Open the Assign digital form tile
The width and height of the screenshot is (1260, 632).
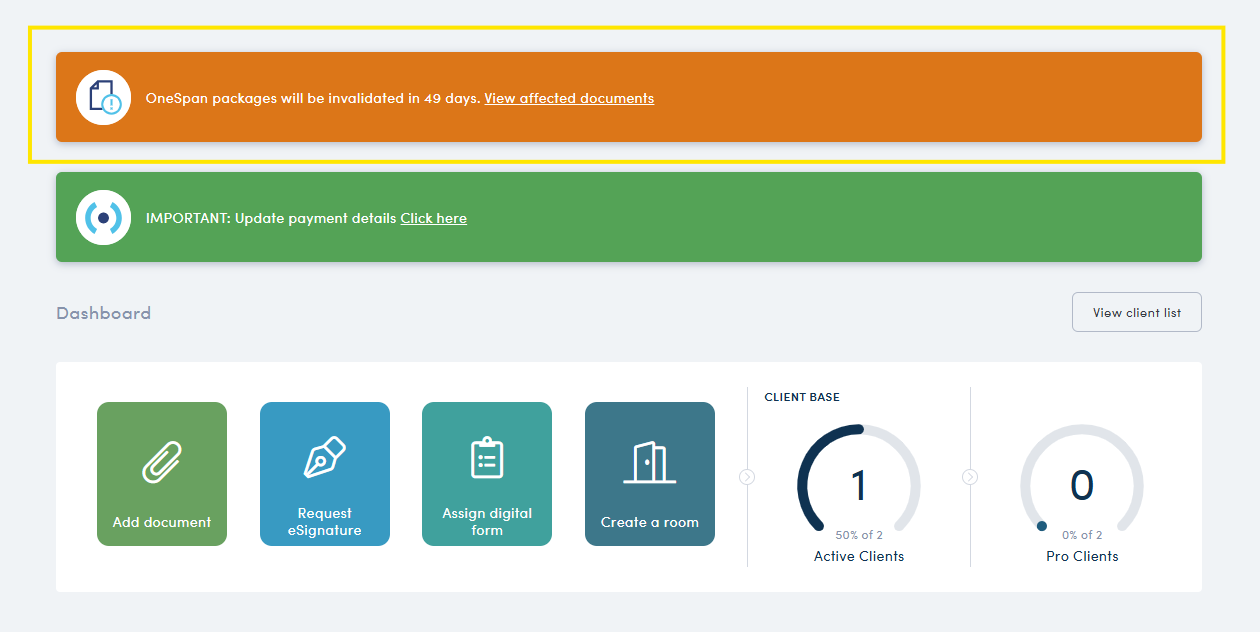[x=487, y=474]
